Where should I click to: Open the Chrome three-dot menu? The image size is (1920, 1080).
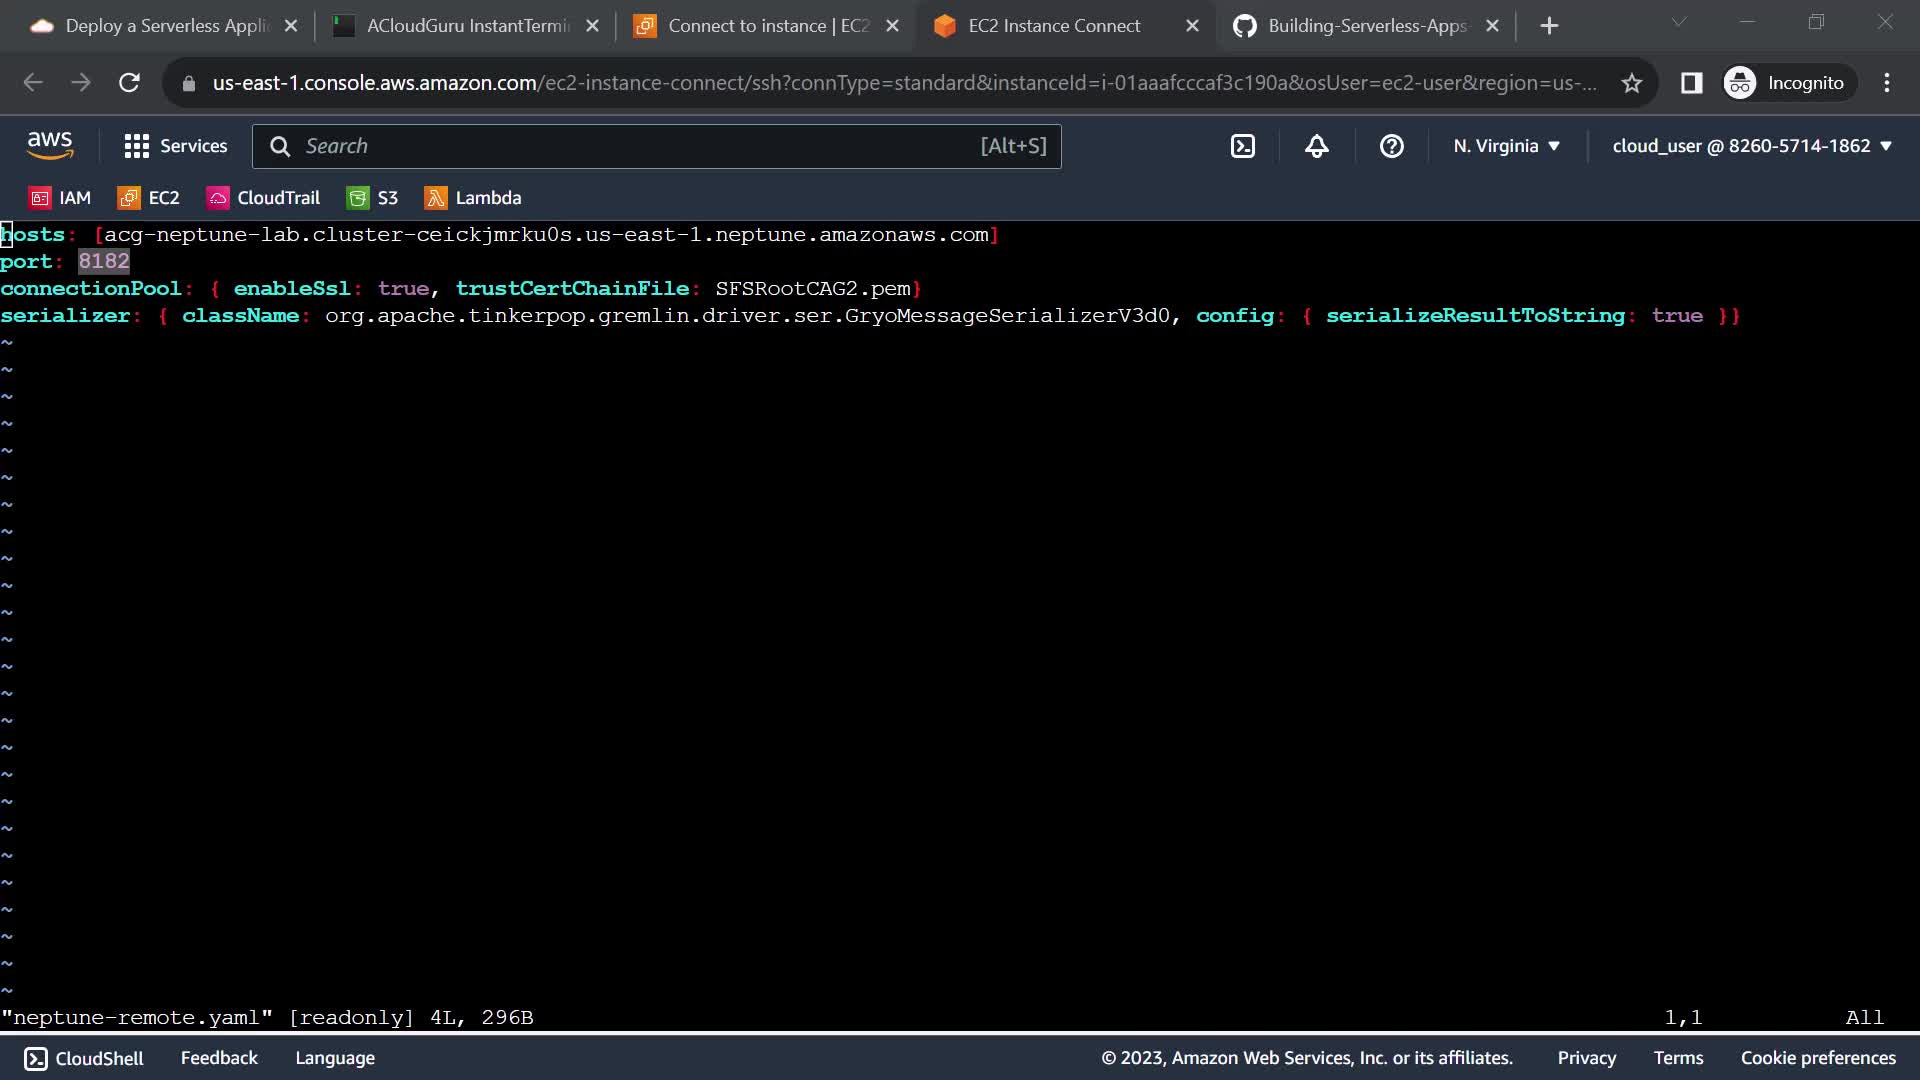[x=1886, y=83]
